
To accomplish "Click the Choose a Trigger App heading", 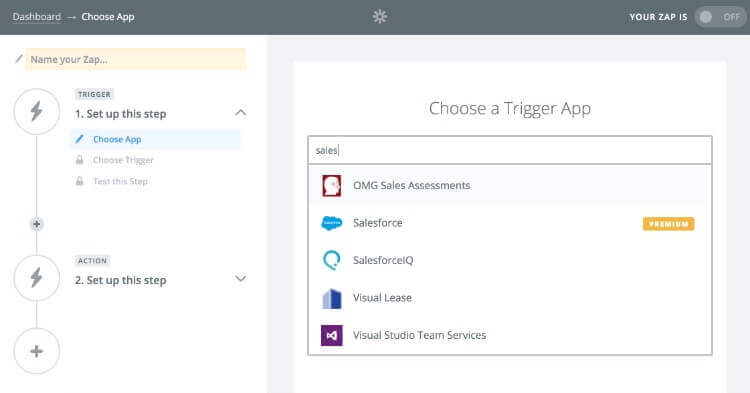I will click(x=510, y=109).
